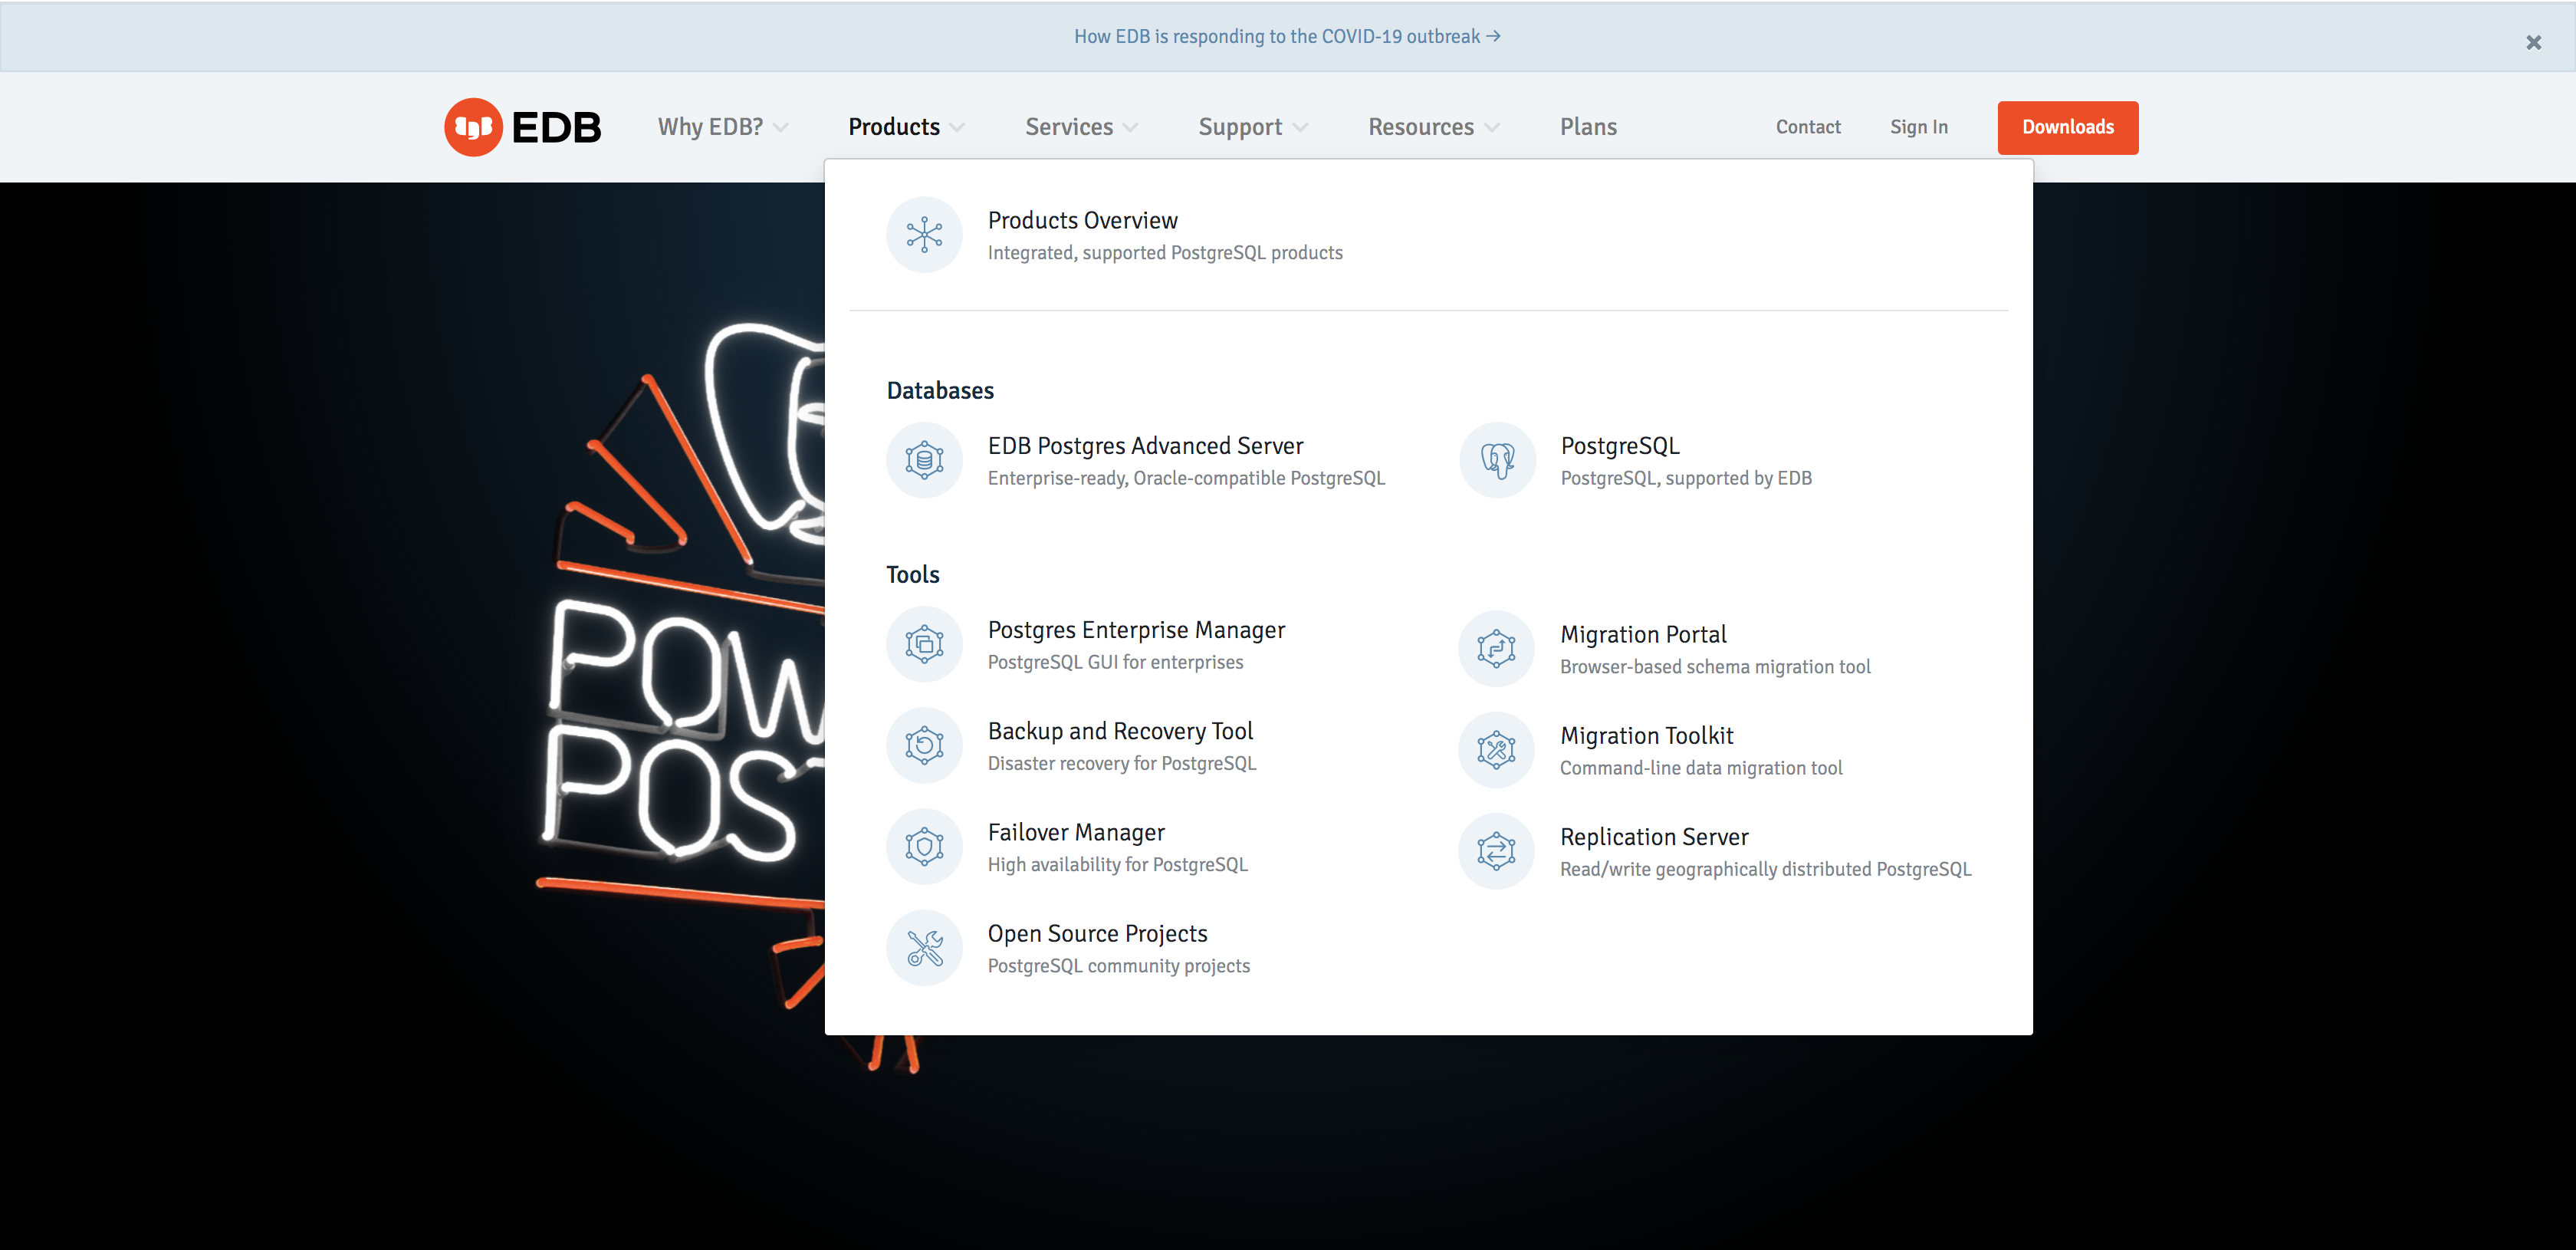Viewport: 2576px width, 1250px height.
Task: Open the Why EDB? menu label
Action: (710, 127)
